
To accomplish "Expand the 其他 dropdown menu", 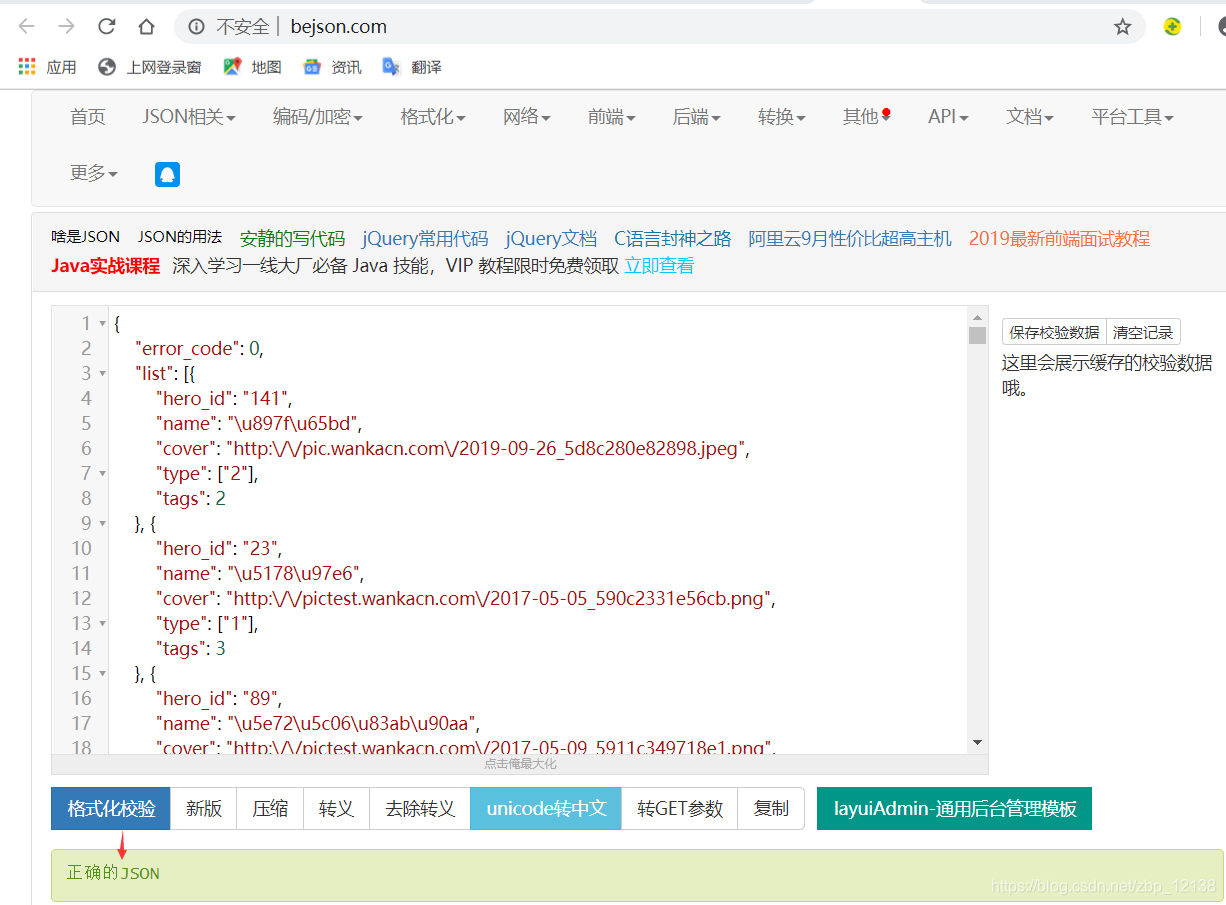I will click(x=867, y=117).
